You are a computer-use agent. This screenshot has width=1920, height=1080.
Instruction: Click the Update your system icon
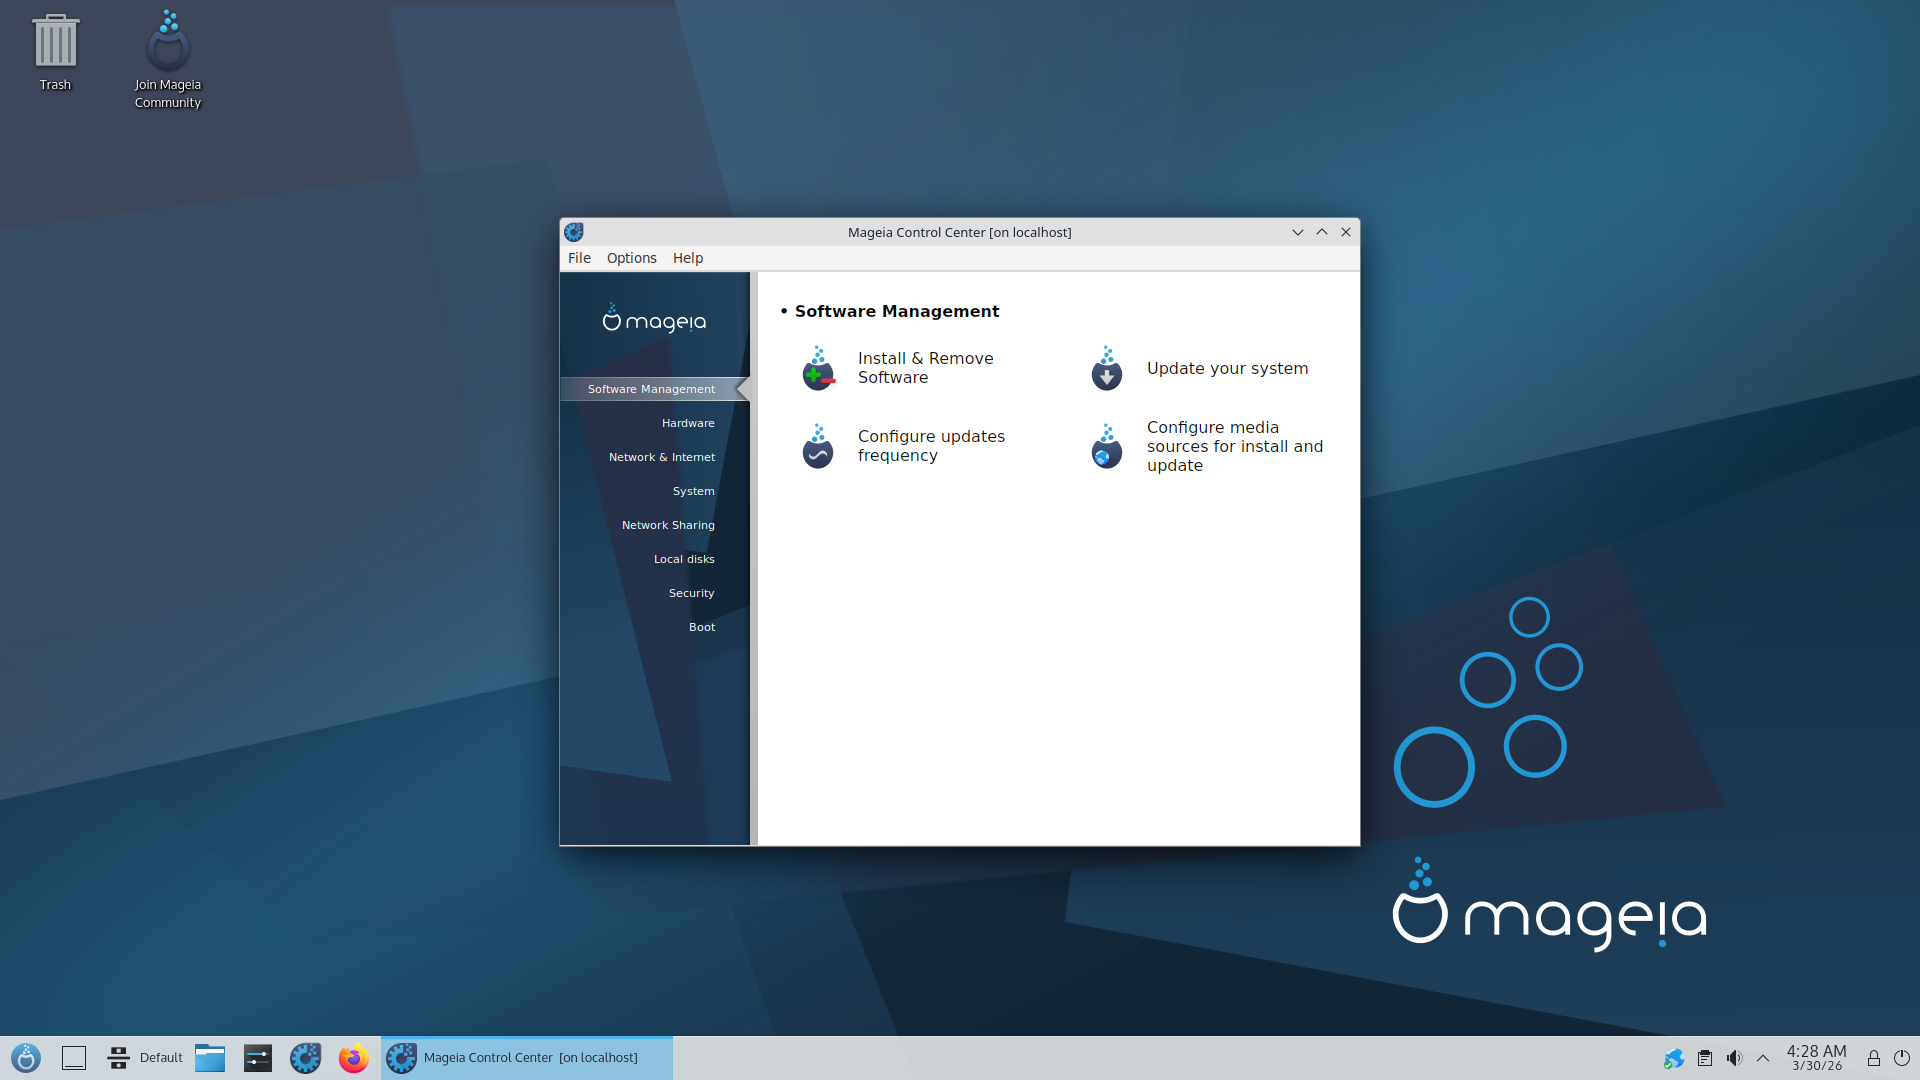[x=1107, y=368]
